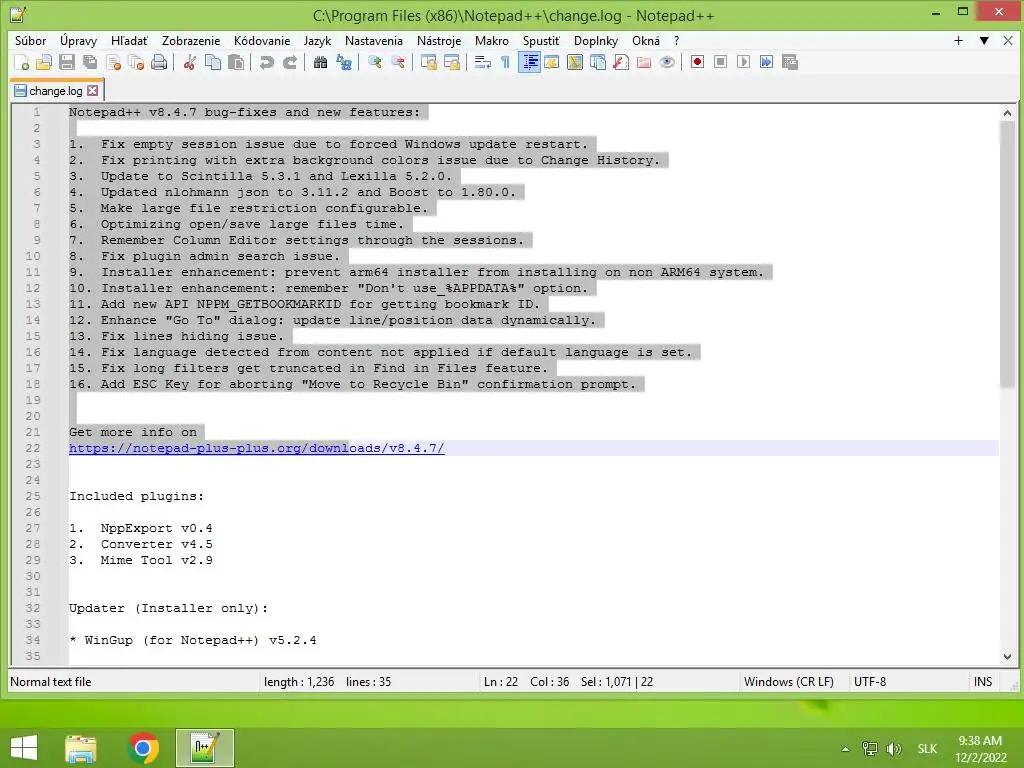Open the Hľadať menu
Screen dimensions: 1024x768
[129, 40]
